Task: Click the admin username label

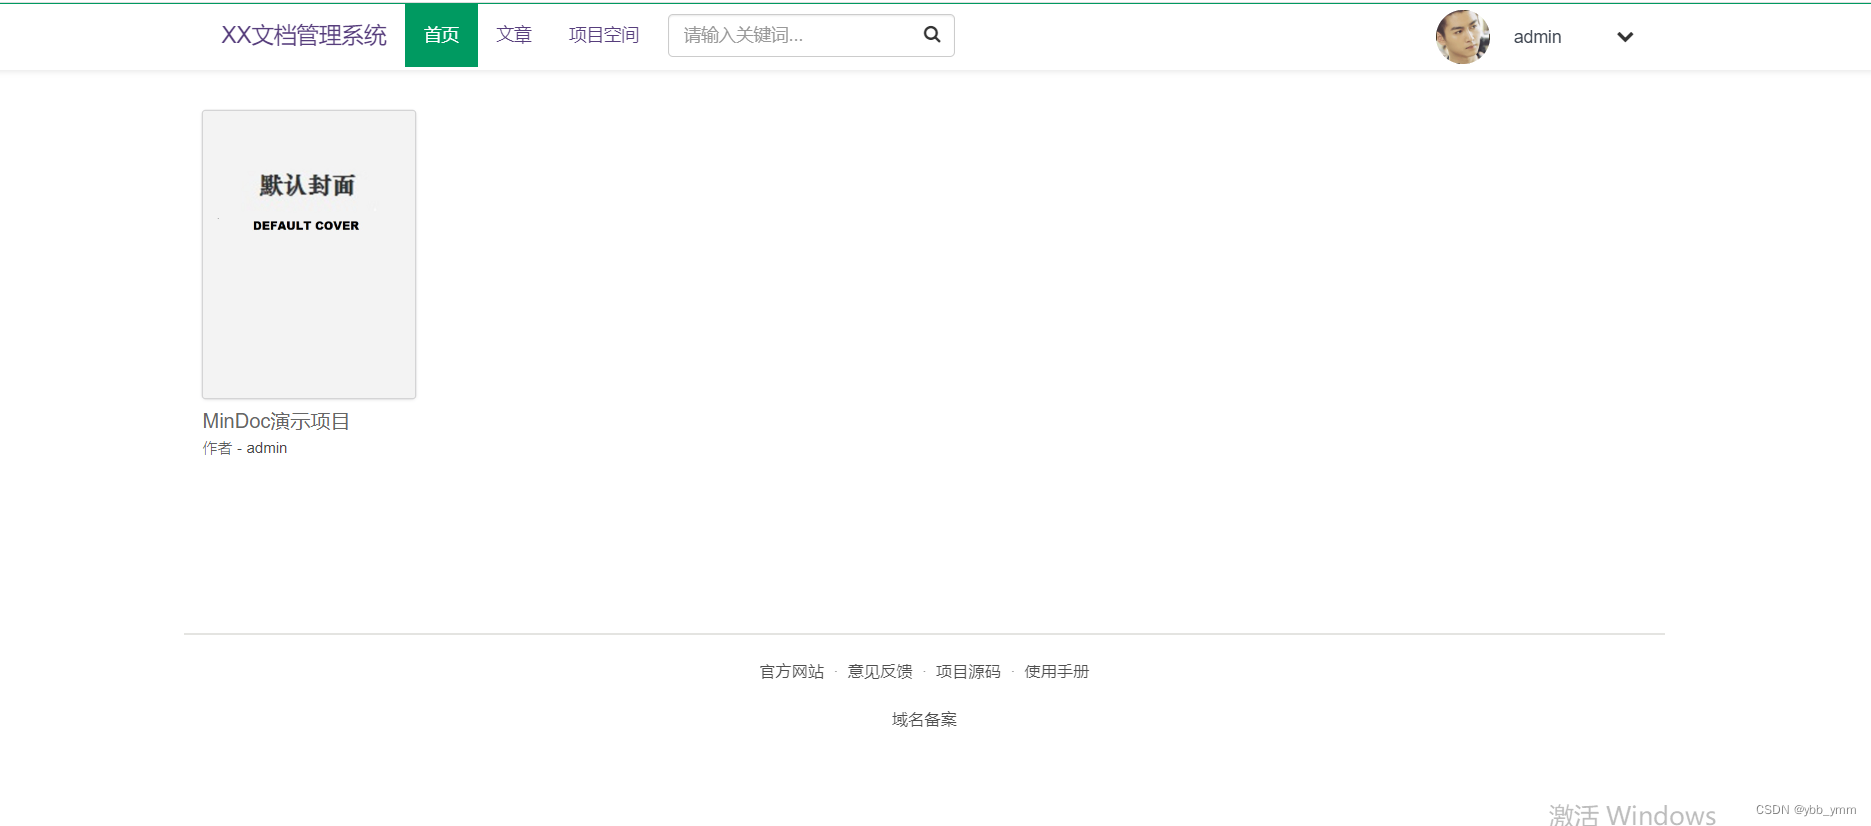Action: [1537, 37]
